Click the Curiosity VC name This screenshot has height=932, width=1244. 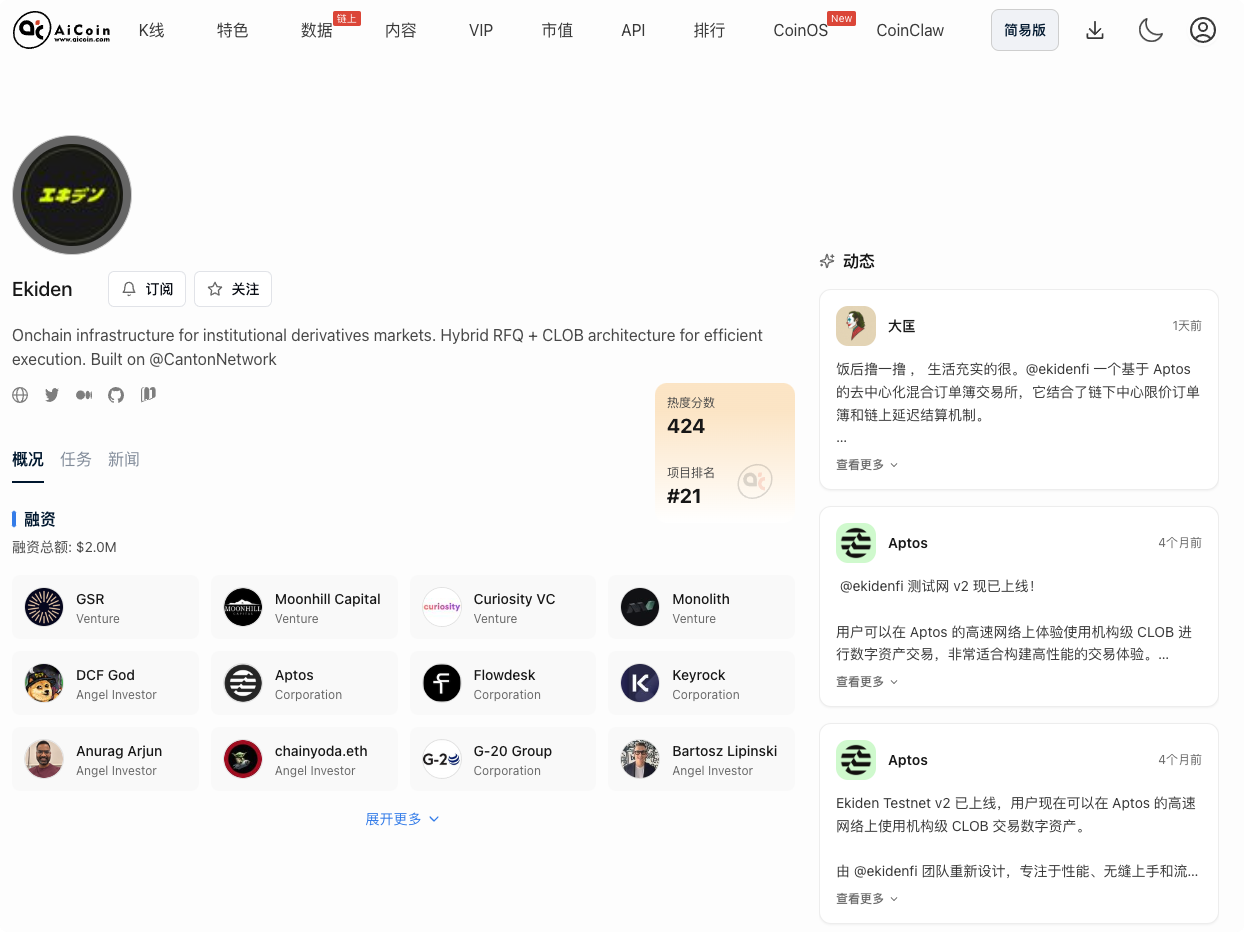[514, 599]
